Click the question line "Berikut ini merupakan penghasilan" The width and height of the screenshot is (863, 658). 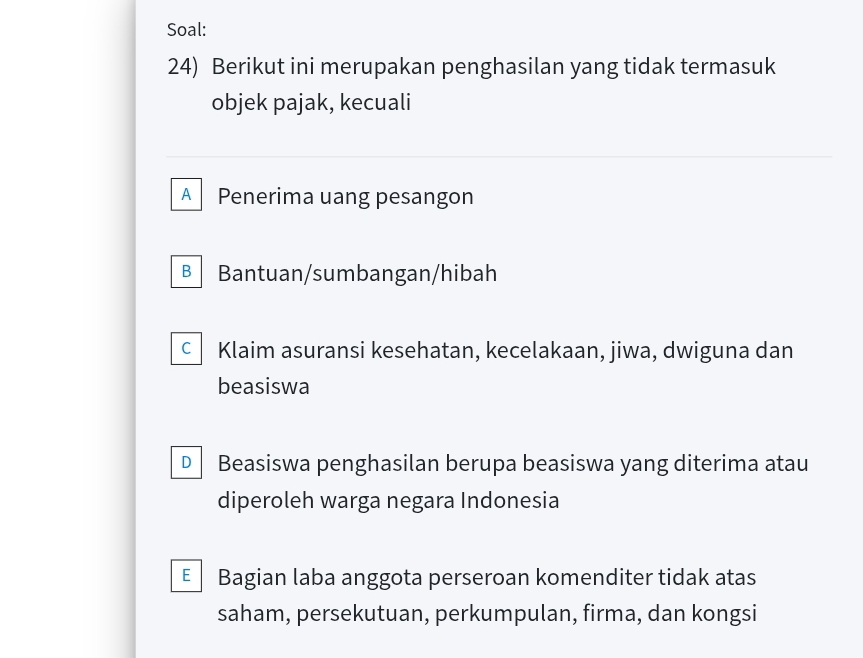[493, 67]
